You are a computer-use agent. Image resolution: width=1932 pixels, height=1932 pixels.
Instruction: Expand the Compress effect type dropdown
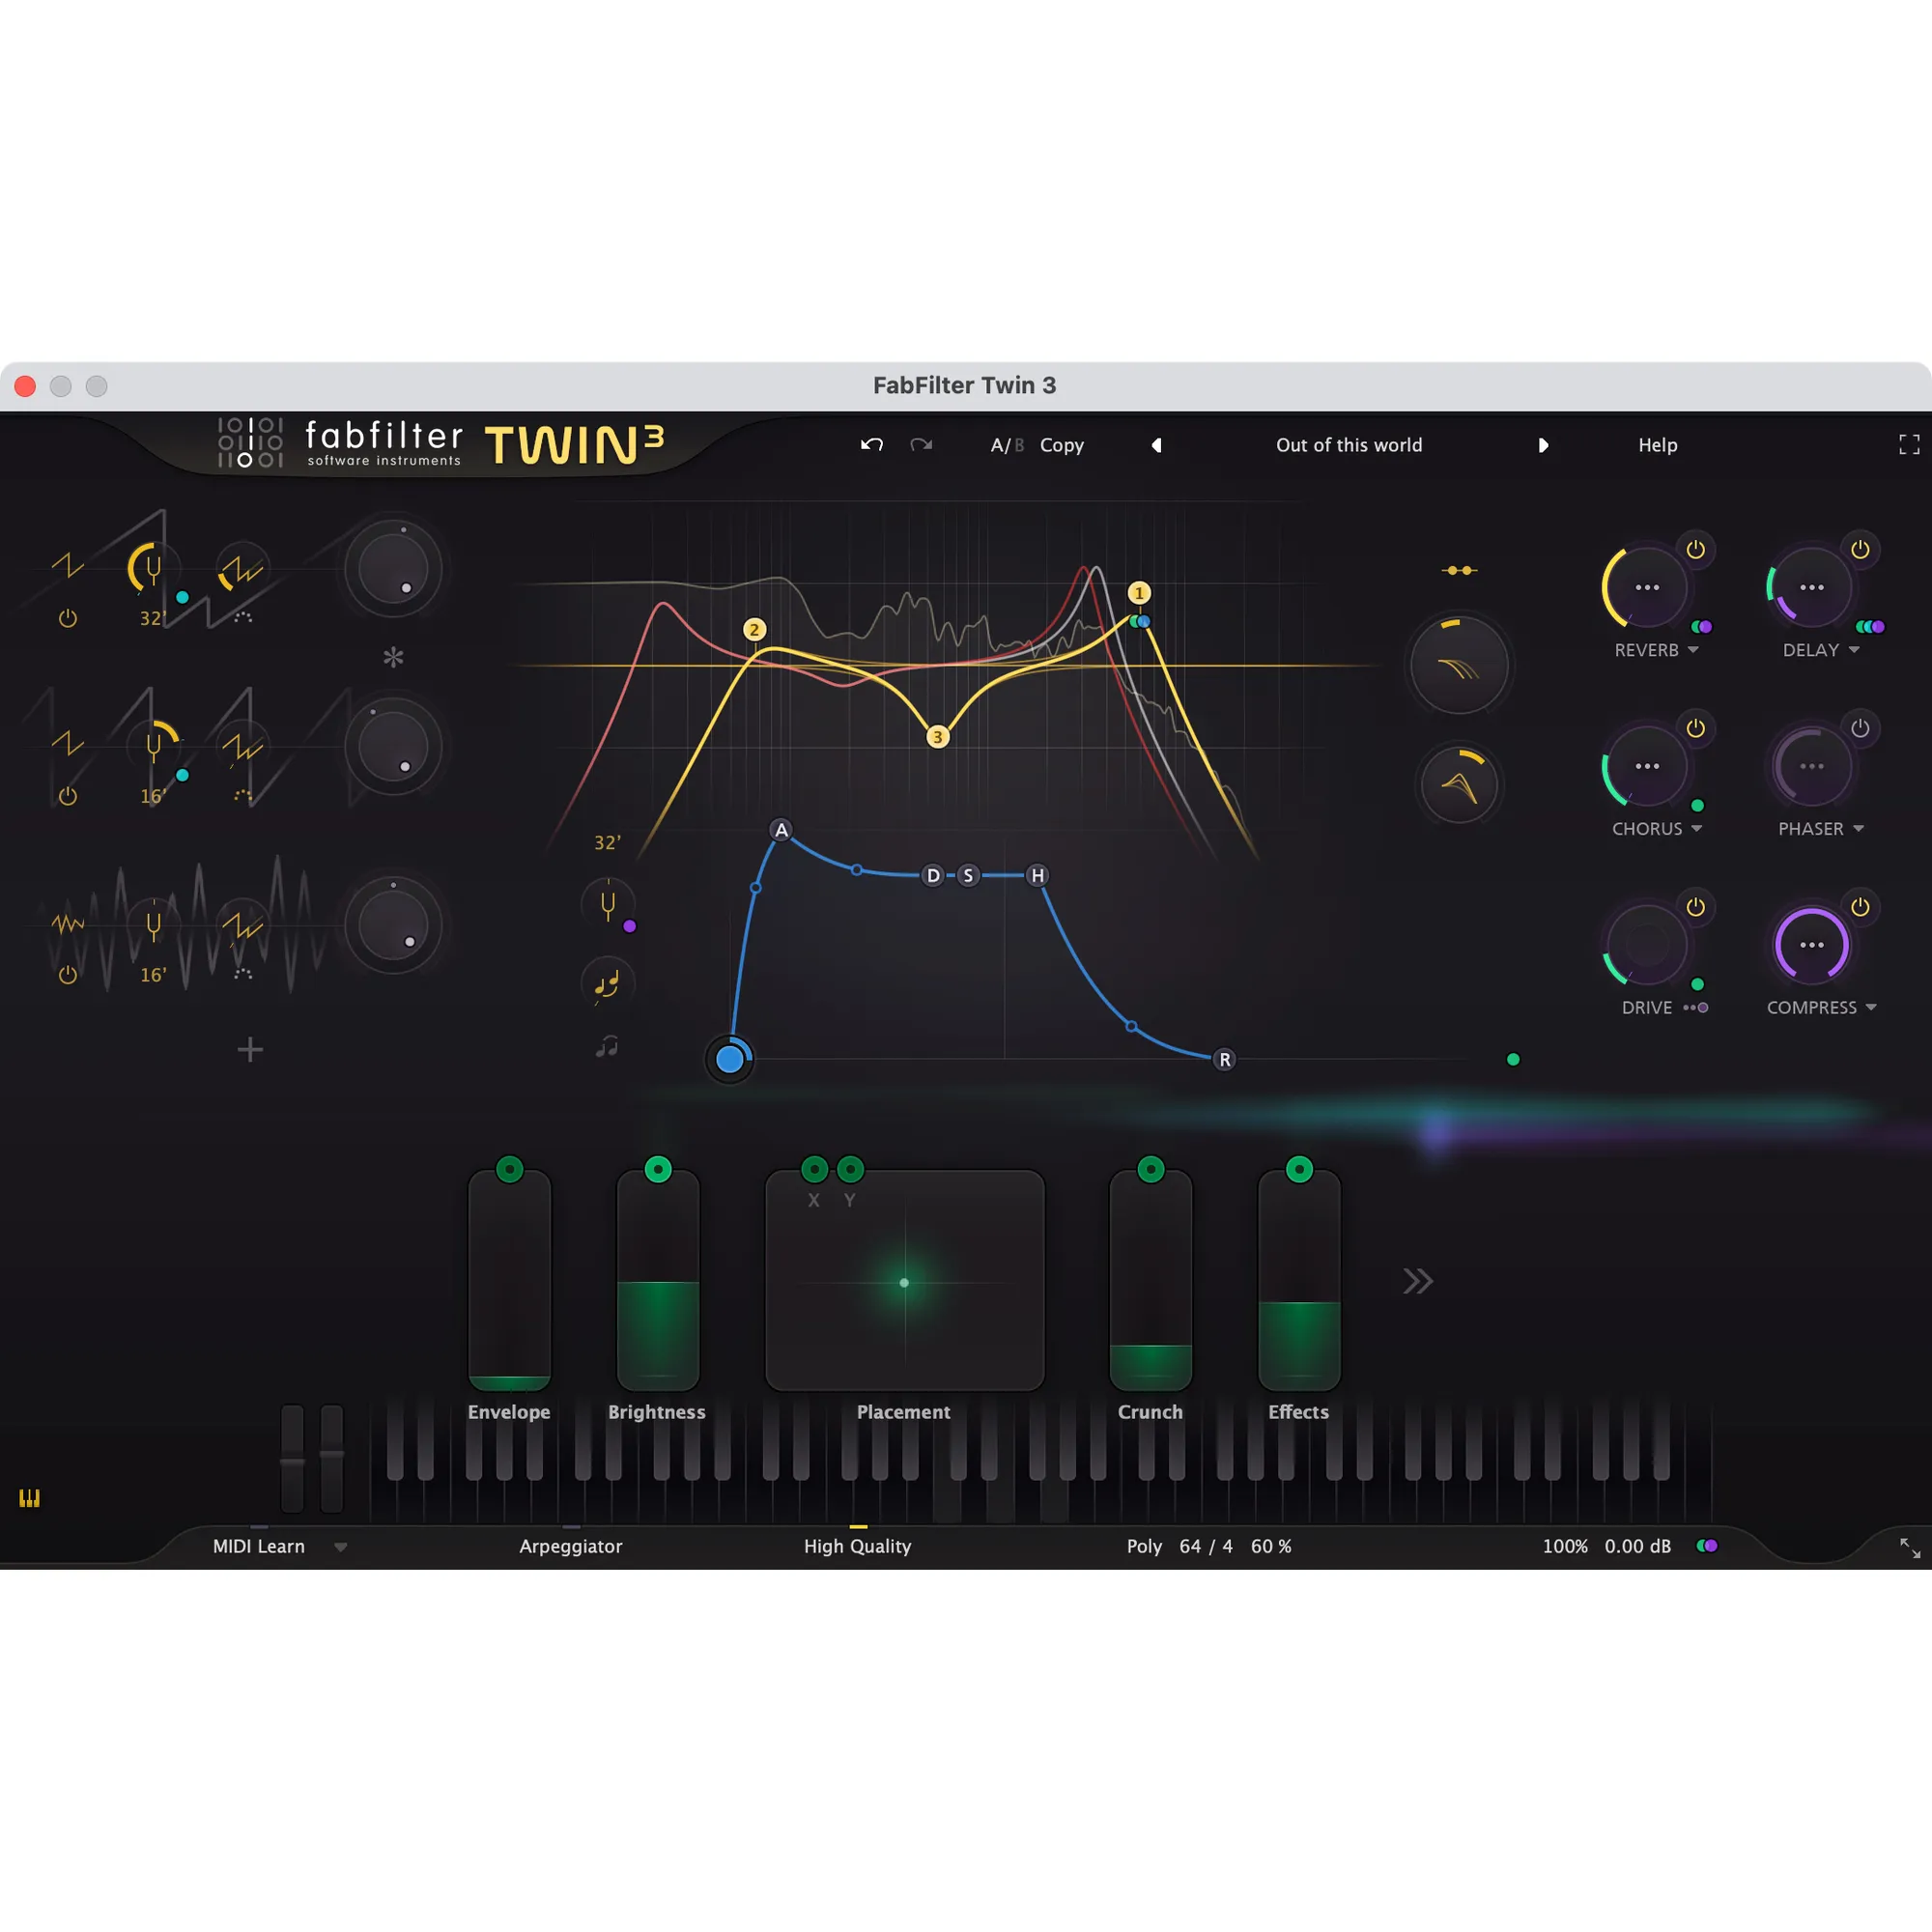pos(1871,1007)
